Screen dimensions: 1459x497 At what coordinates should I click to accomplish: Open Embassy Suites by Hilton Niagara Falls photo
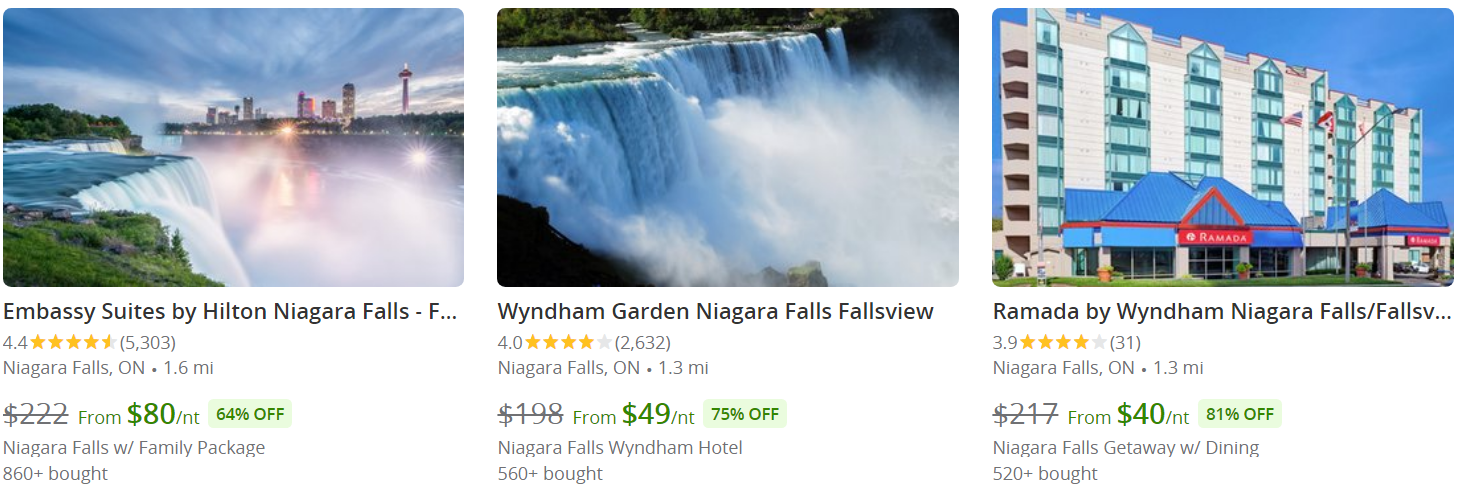[x=233, y=148]
